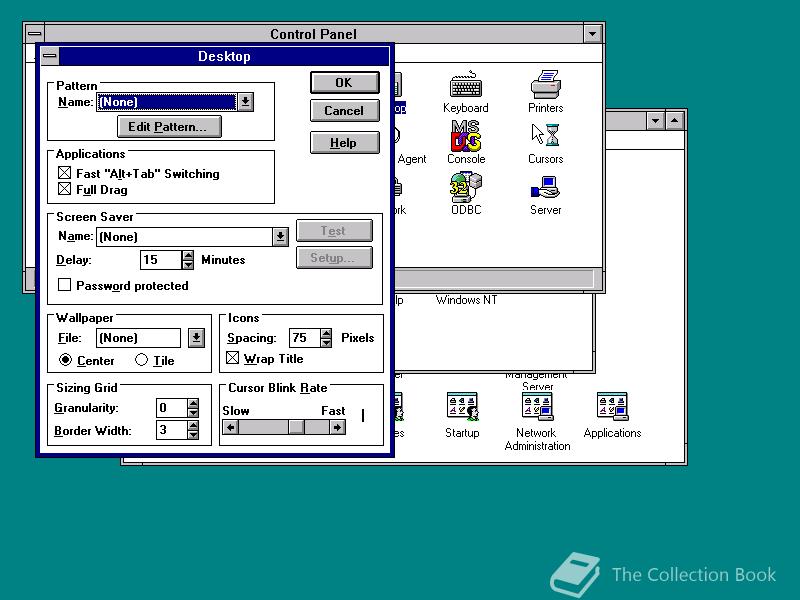Click the Delay minutes input field
The image size is (800, 600).
coord(161,260)
